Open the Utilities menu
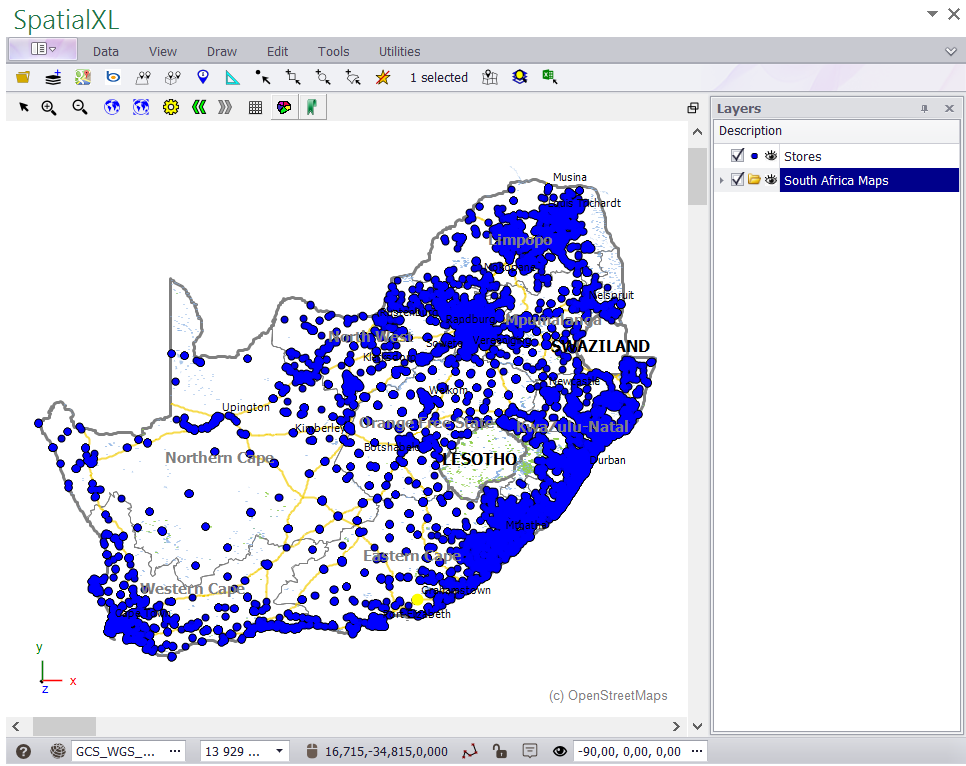966x766 pixels. (399, 51)
